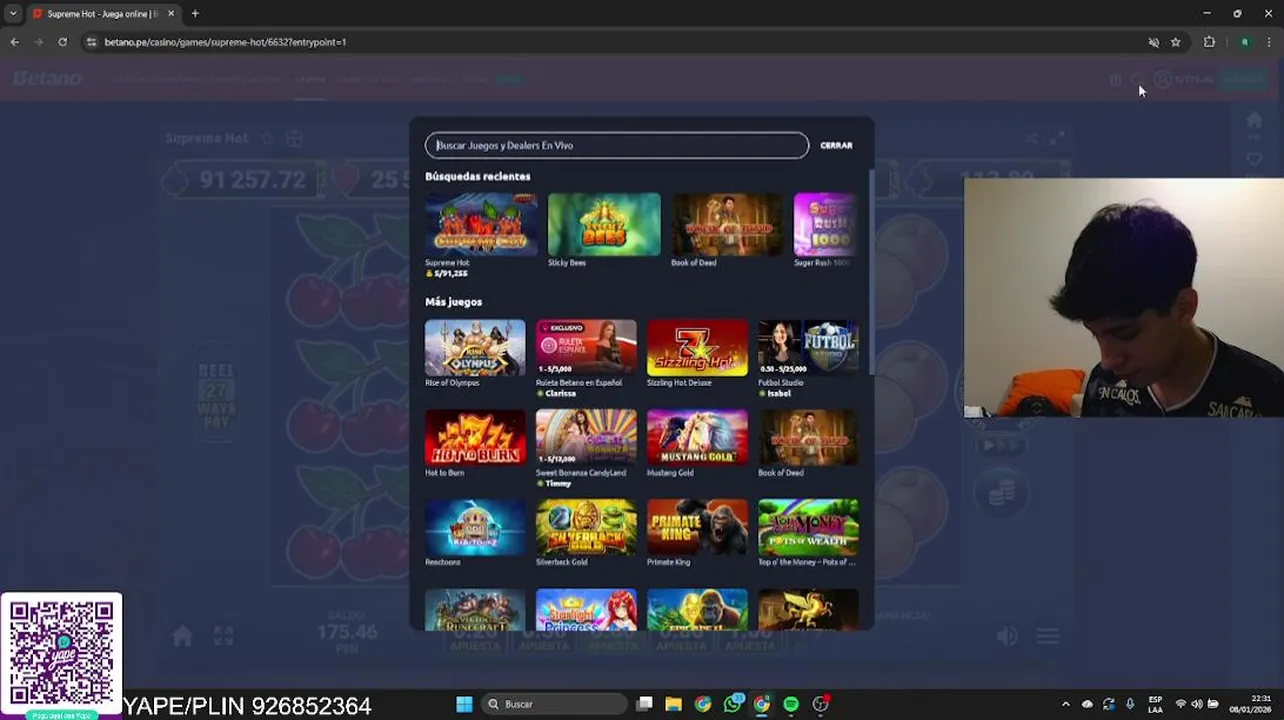The width and height of the screenshot is (1284, 720).
Task: Click the home icon in the game bar
Action: tap(182, 637)
